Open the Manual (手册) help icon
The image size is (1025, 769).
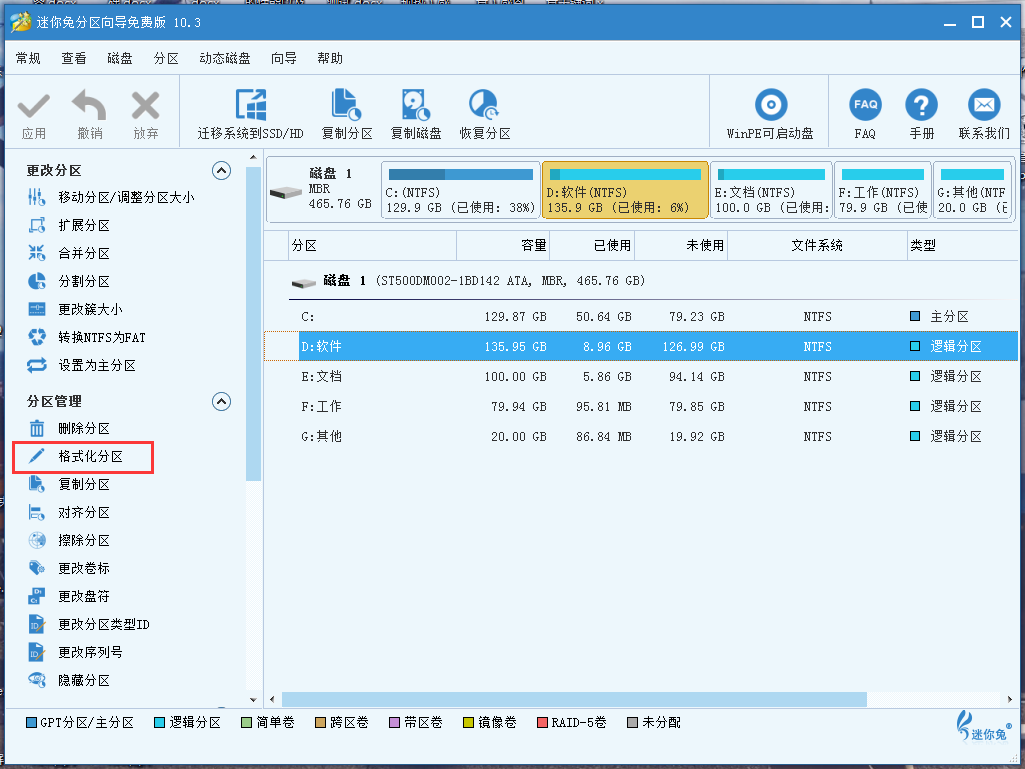(x=921, y=105)
